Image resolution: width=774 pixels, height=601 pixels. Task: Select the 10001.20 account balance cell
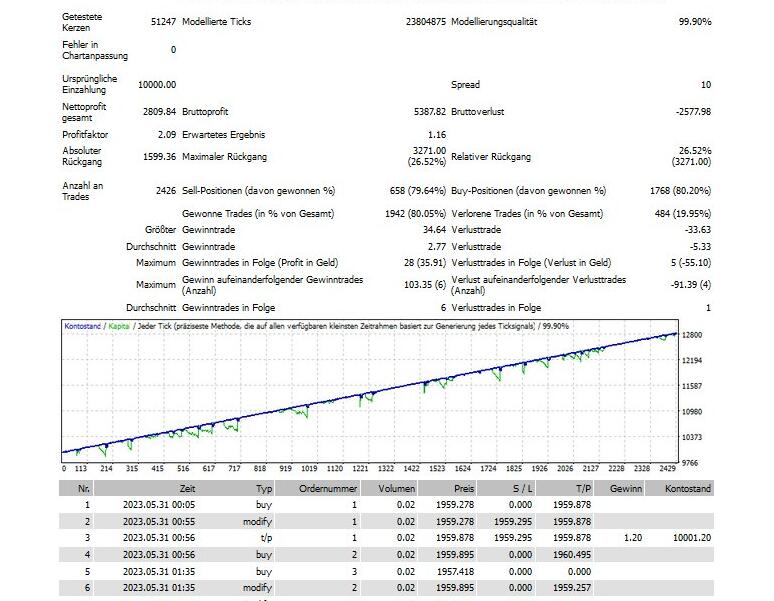[x=690, y=538]
